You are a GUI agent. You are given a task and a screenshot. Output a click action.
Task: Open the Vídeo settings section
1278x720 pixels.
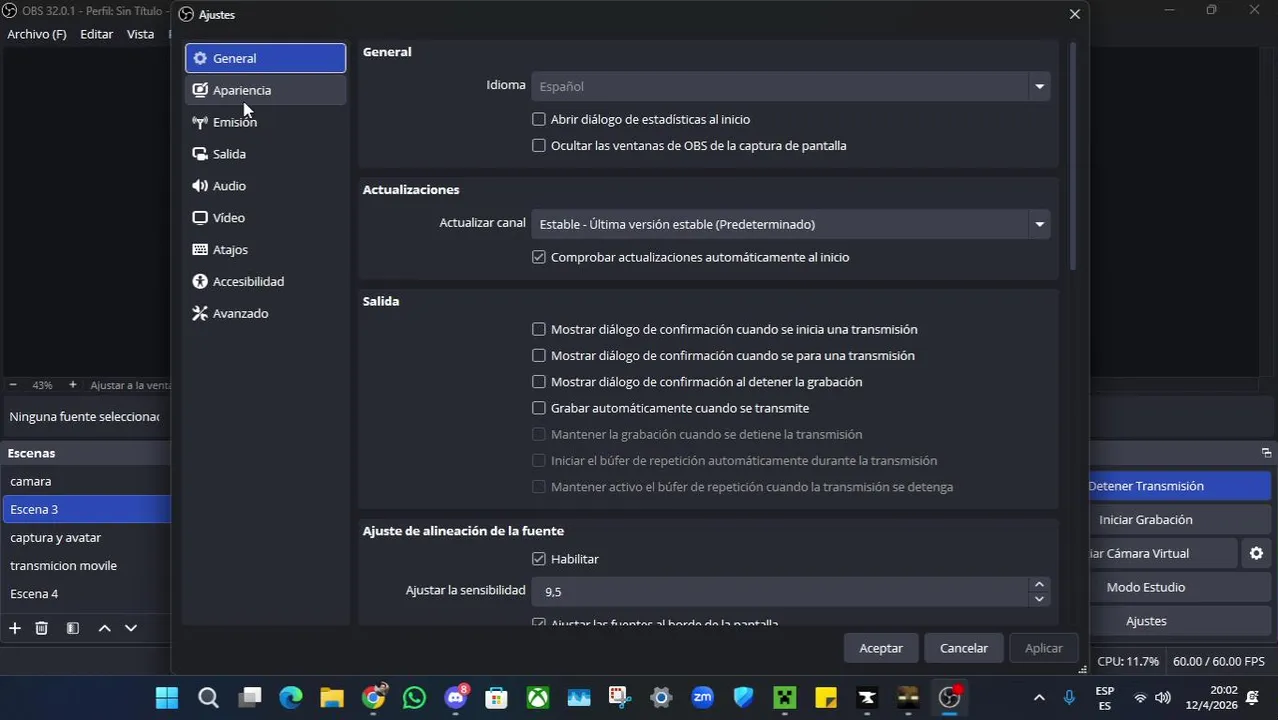click(265, 218)
